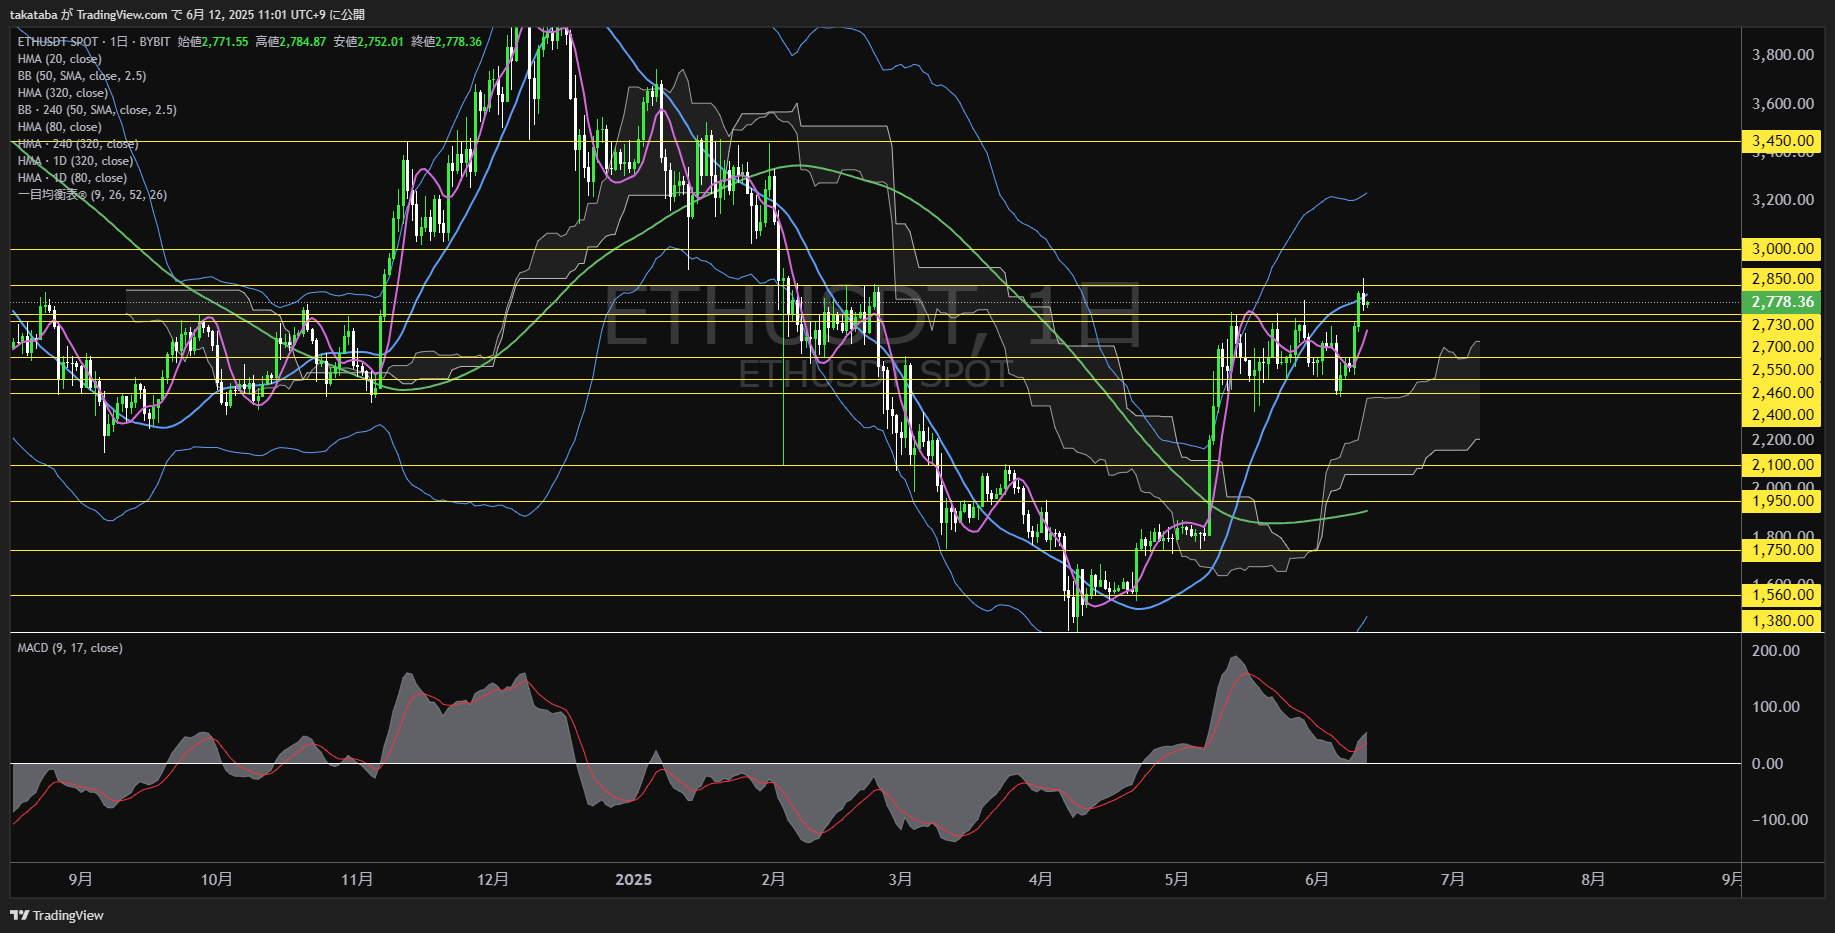Select the HMA · 1D (80, close) legend

coord(72,178)
